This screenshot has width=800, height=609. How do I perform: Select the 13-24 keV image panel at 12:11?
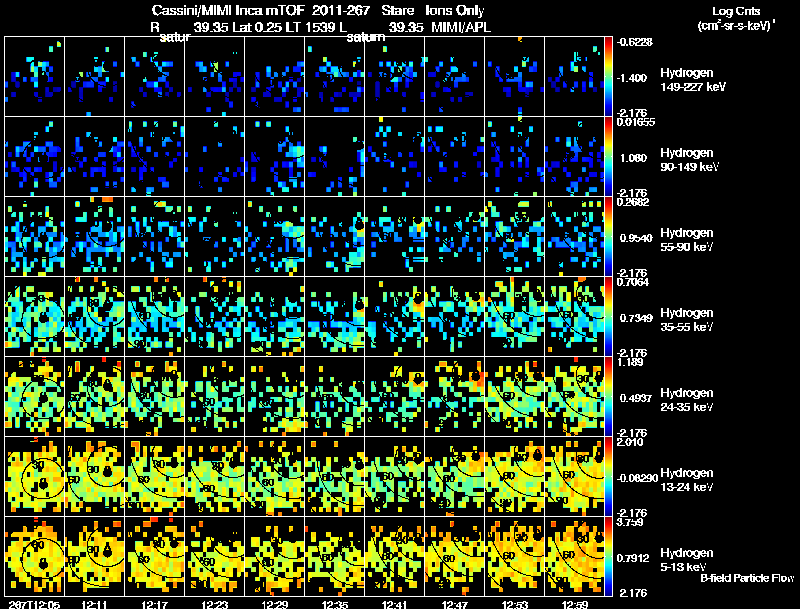pyautogui.click(x=94, y=477)
